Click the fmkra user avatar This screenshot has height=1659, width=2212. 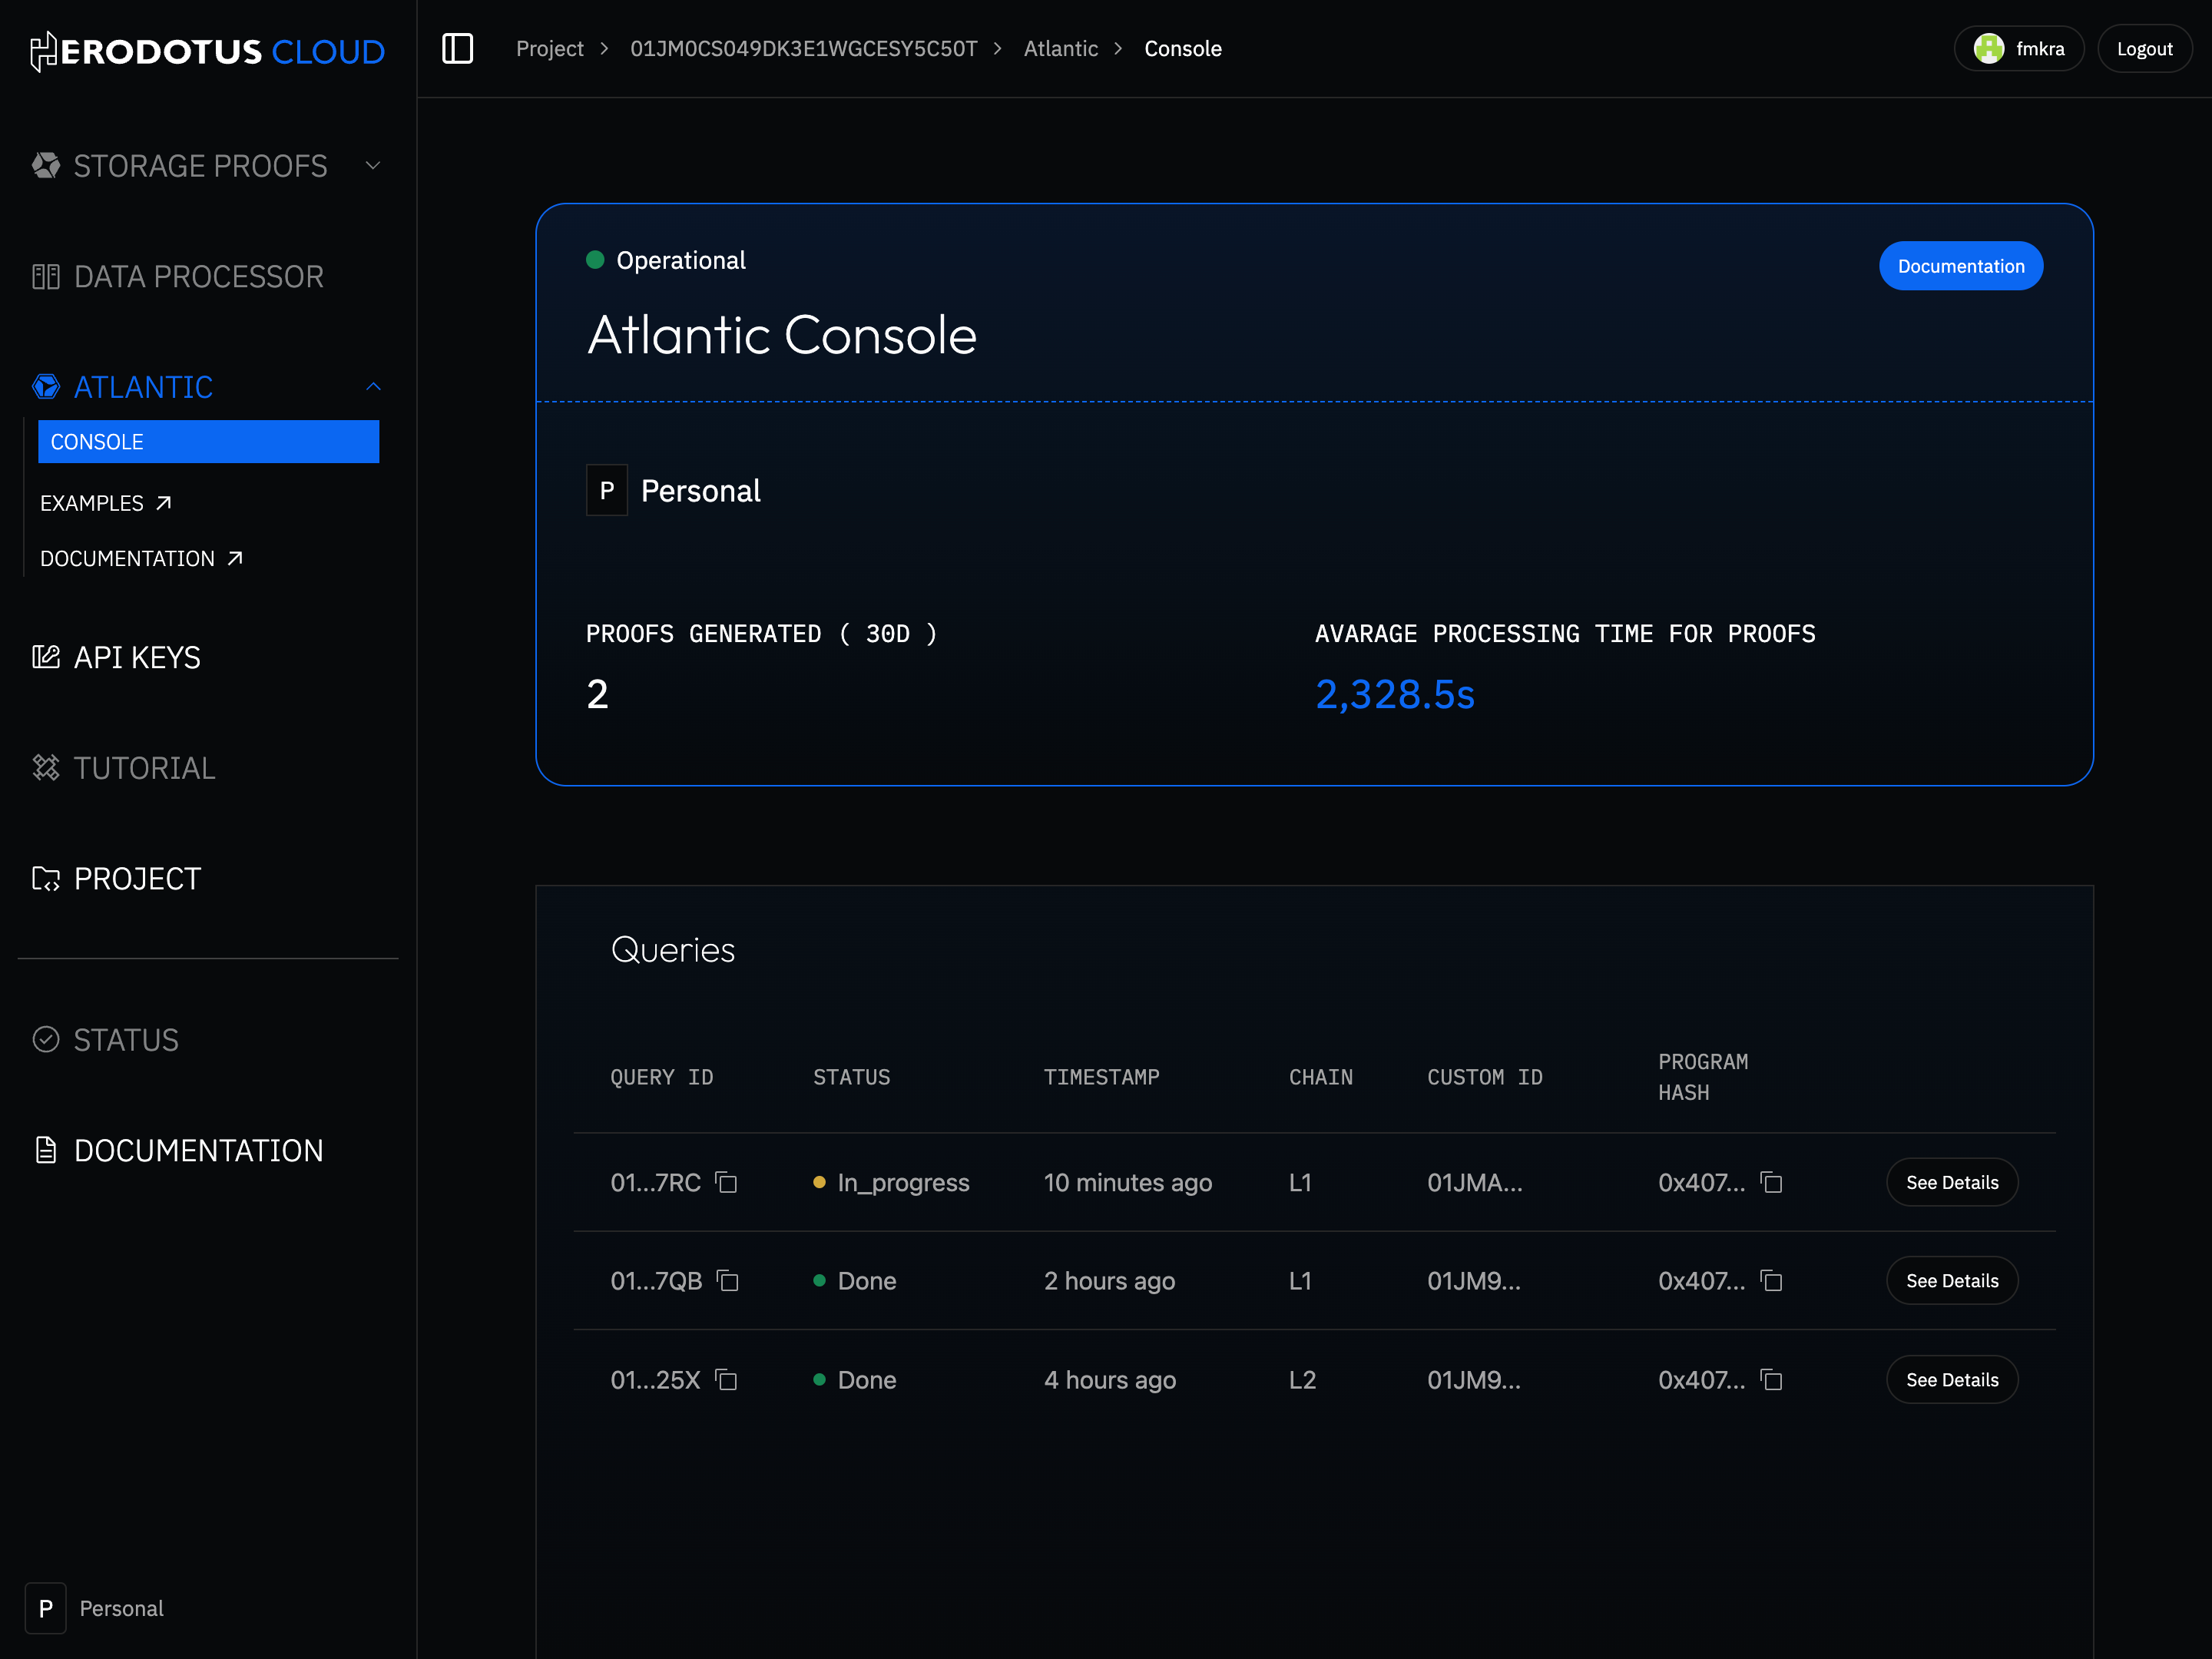1989,48
